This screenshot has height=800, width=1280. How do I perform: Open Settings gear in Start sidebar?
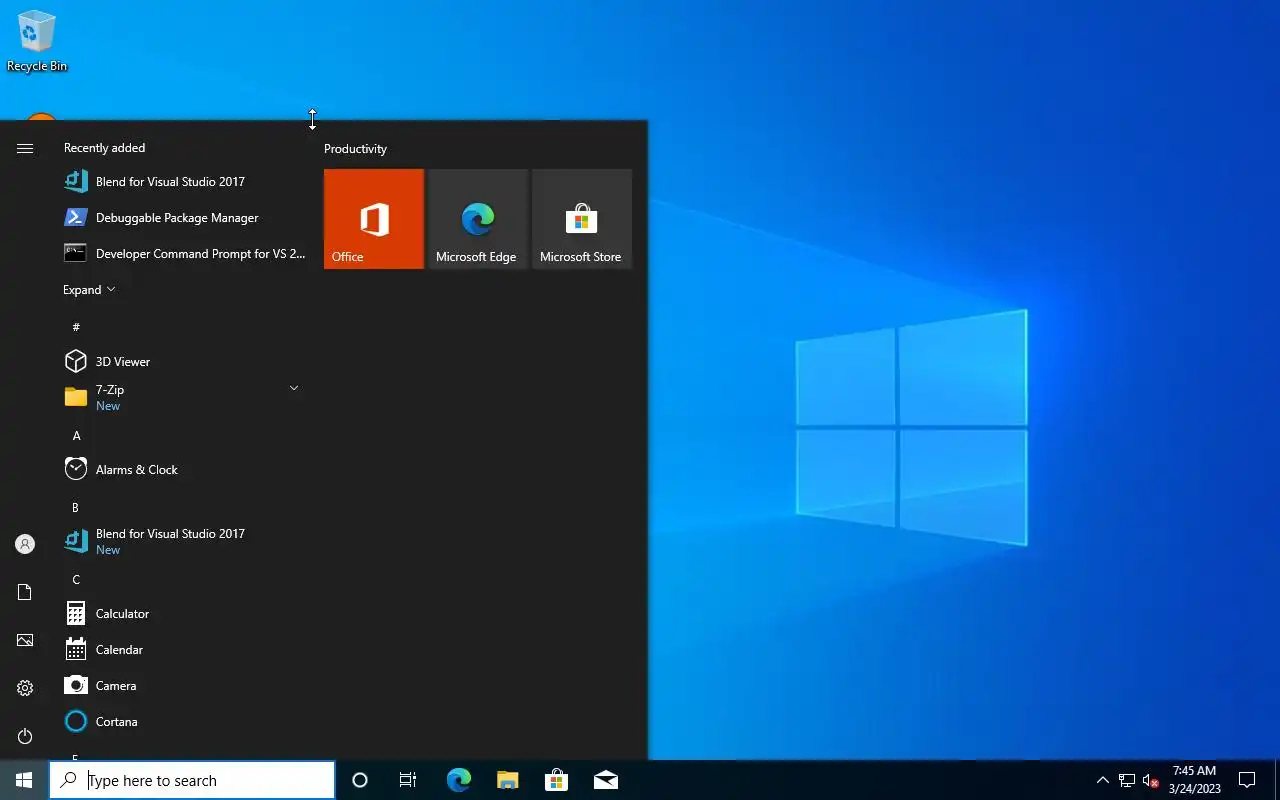(25, 688)
